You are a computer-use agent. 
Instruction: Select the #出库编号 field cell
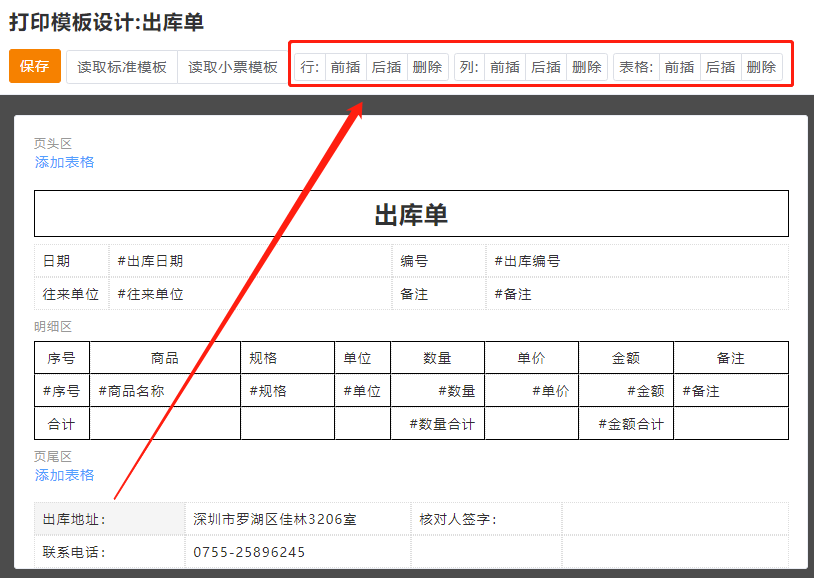click(x=636, y=261)
